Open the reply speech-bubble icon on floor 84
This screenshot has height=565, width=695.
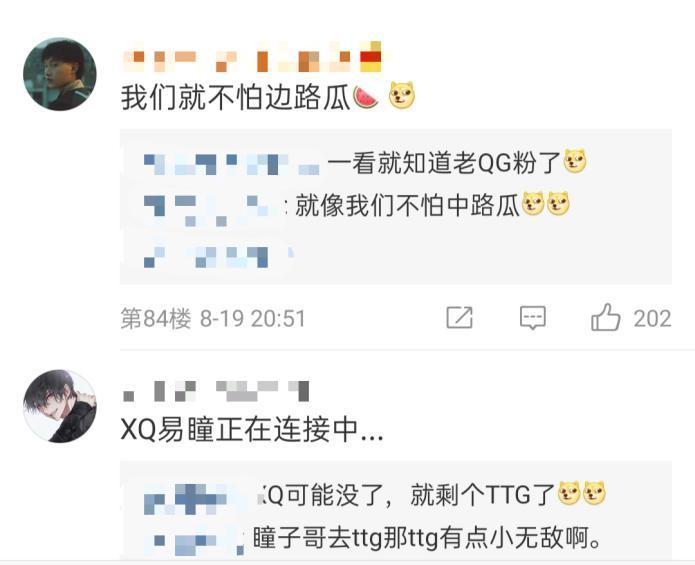point(532,318)
